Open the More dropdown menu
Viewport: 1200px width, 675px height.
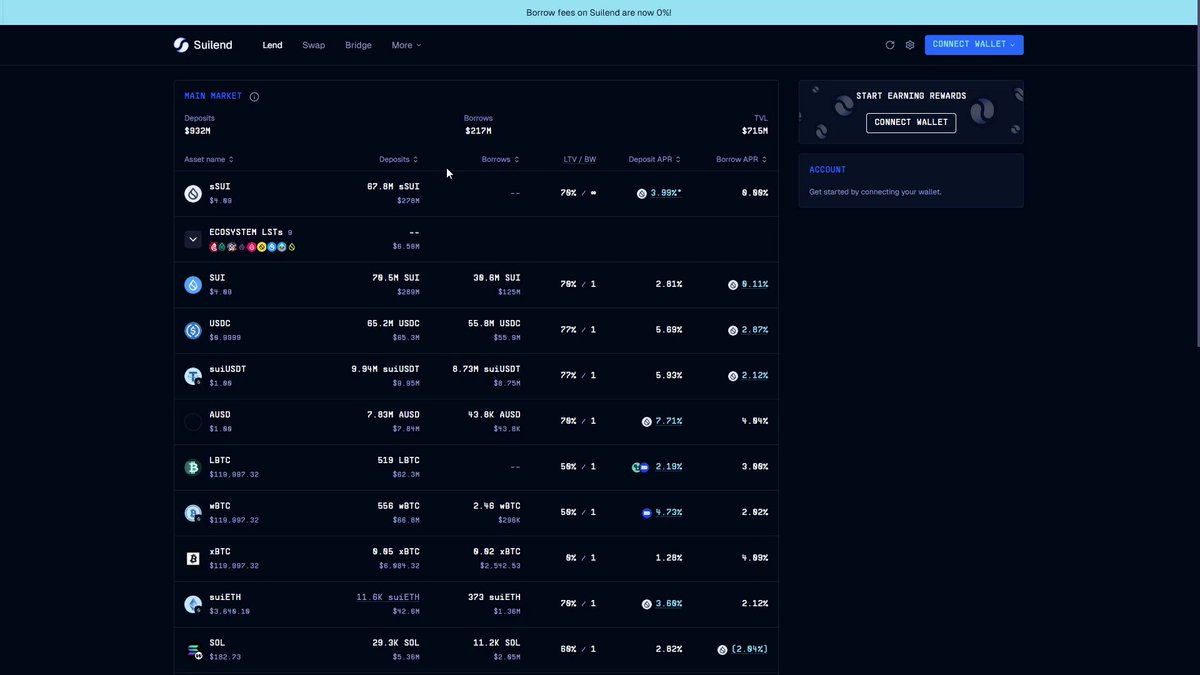(x=406, y=45)
